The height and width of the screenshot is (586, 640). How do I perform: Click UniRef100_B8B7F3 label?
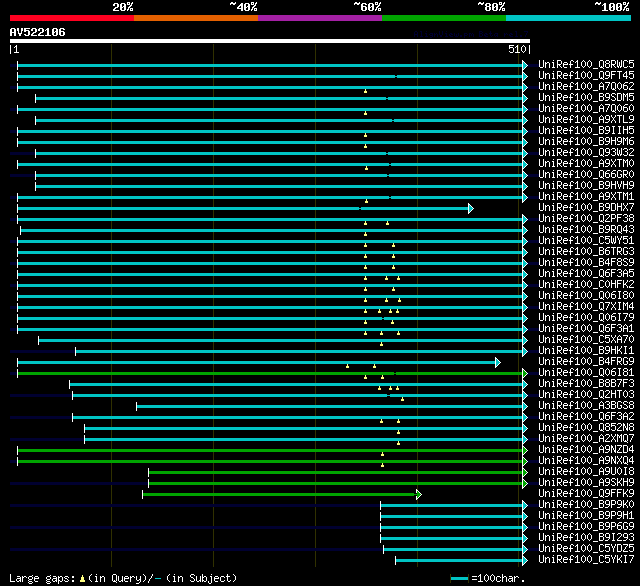586,384
